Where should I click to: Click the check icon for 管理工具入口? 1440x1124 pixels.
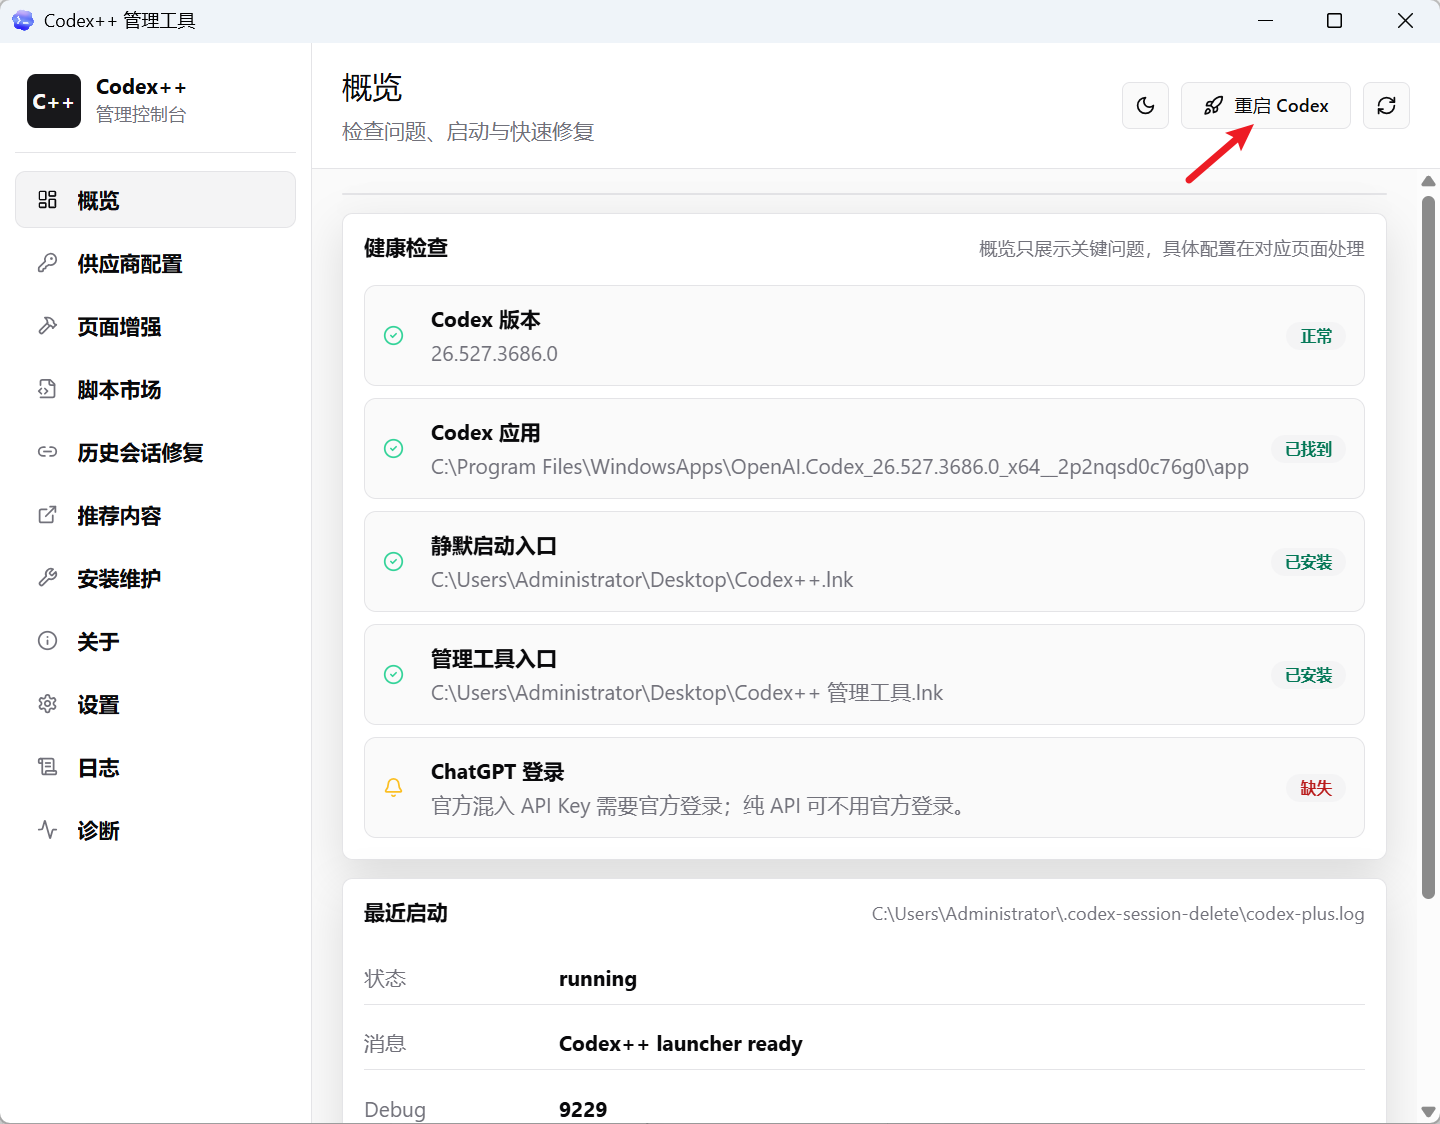tap(394, 675)
